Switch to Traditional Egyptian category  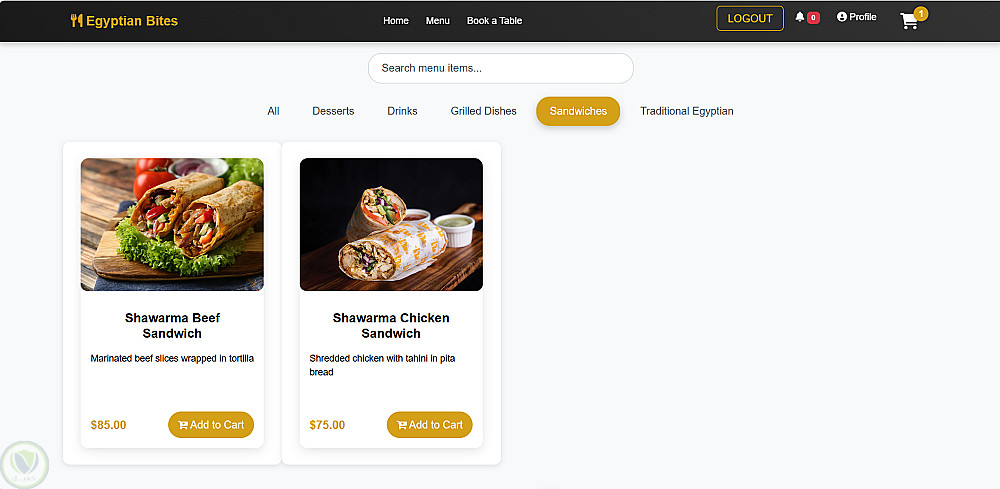coord(686,111)
